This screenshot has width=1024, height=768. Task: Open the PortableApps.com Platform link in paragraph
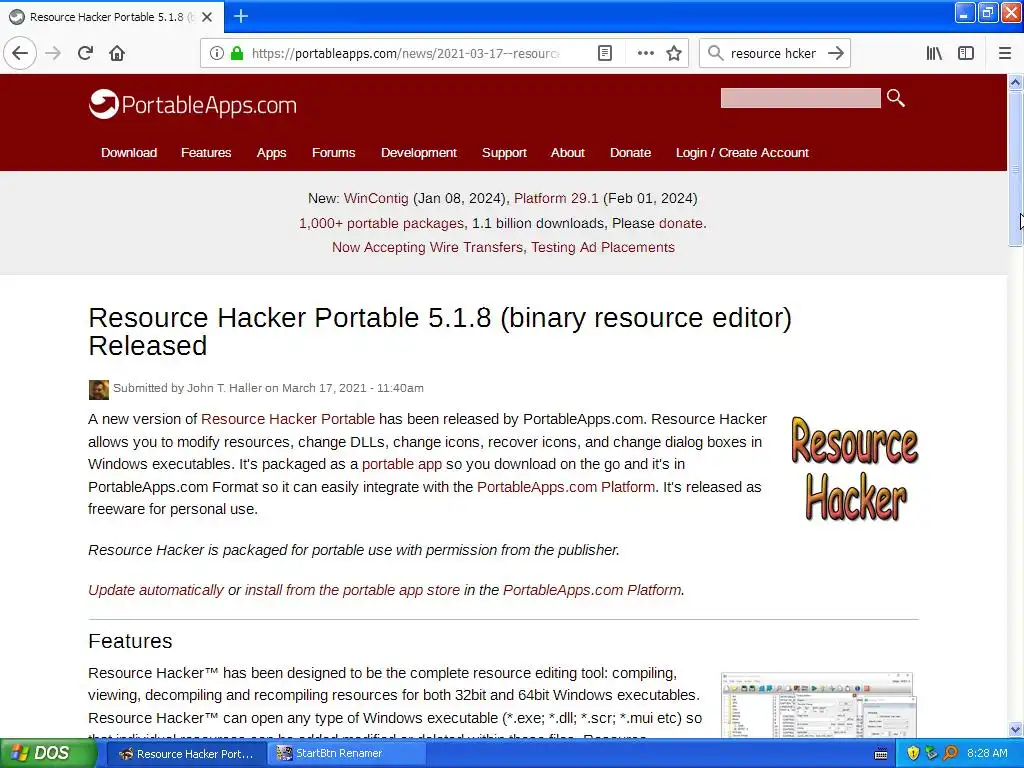tap(566, 487)
